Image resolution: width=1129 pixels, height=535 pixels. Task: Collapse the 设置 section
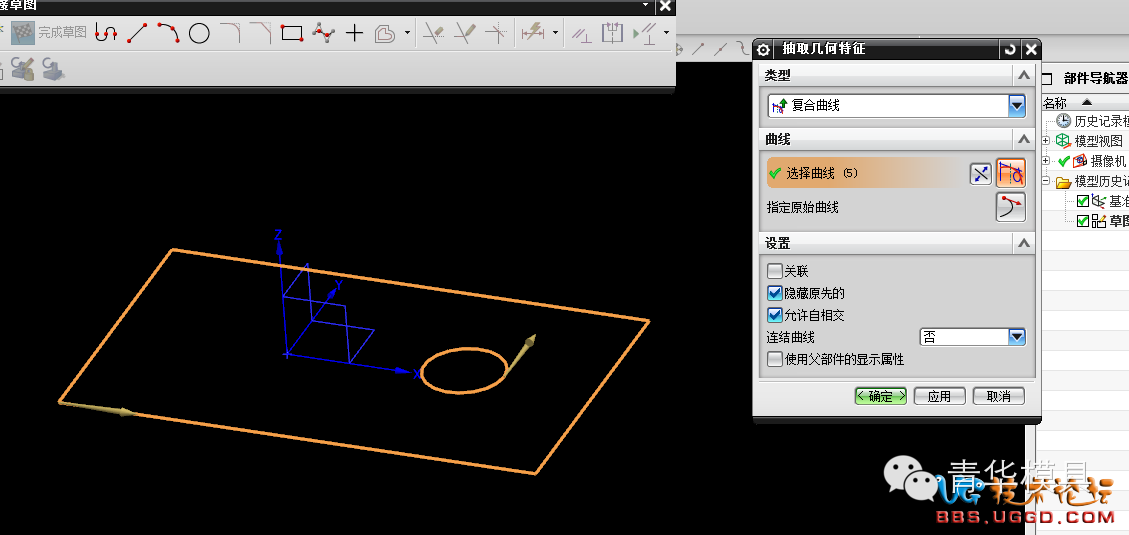1023,243
